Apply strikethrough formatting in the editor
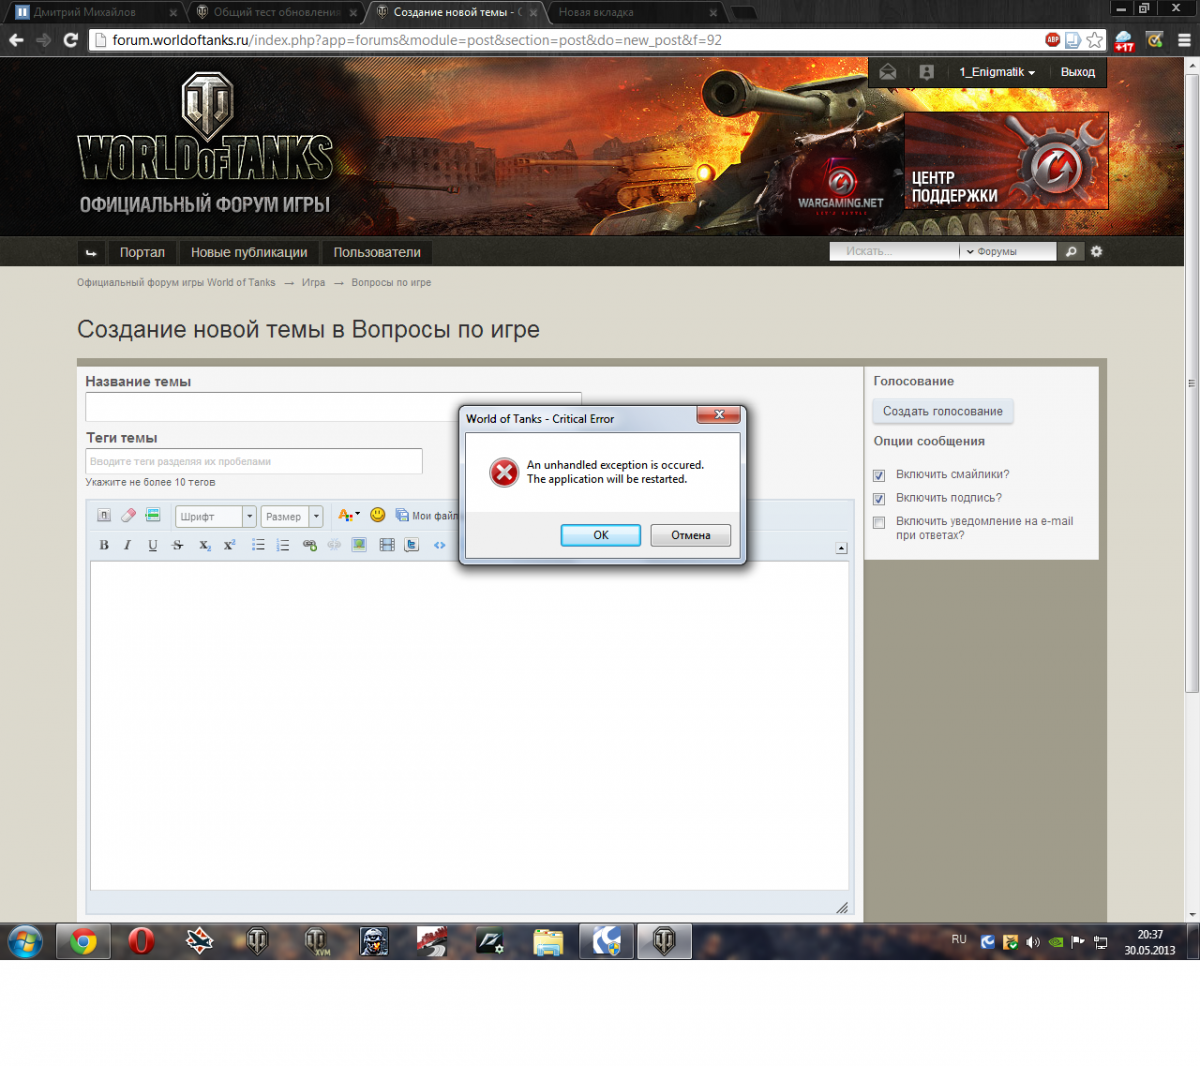The width and height of the screenshot is (1200, 1066). [178, 545]
